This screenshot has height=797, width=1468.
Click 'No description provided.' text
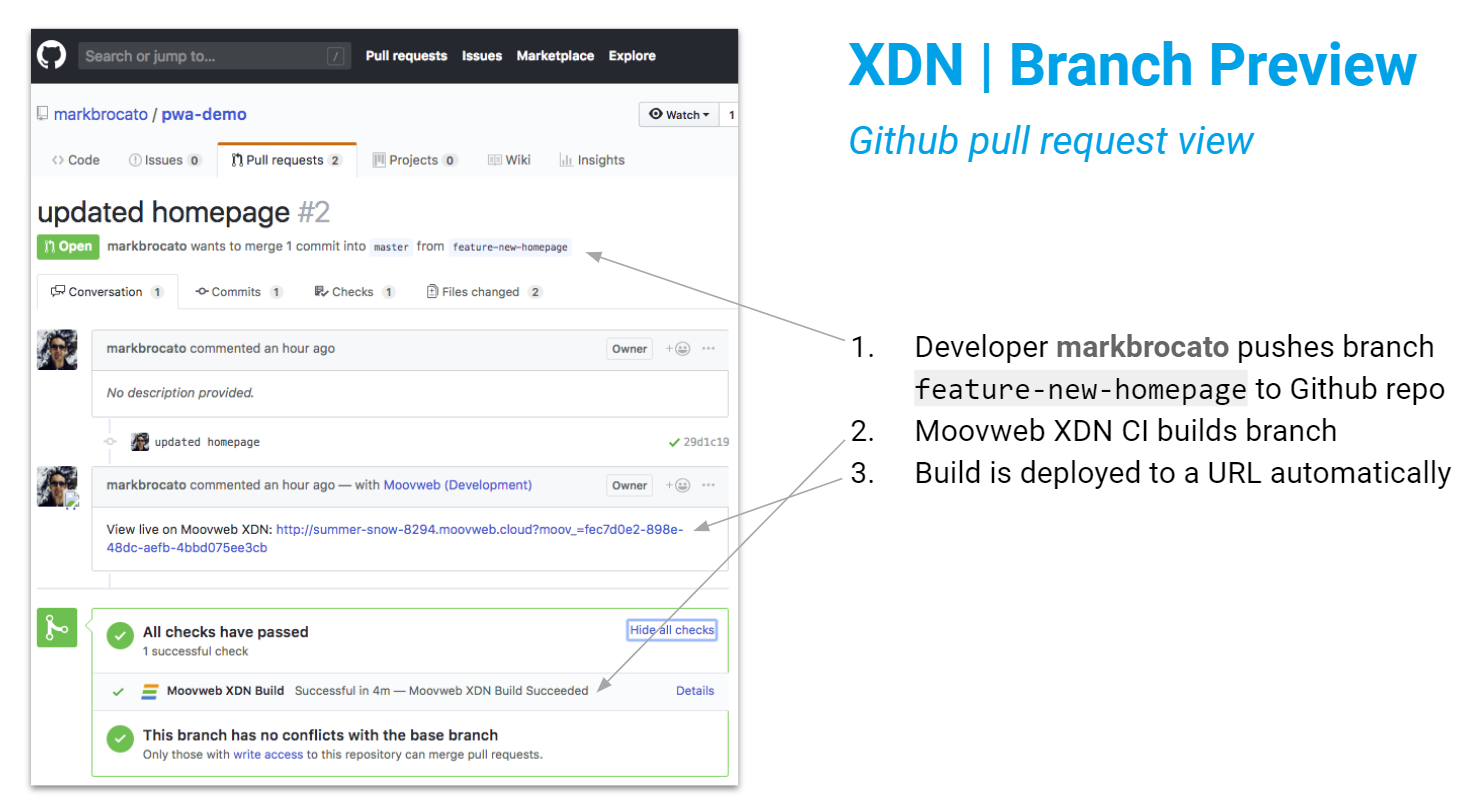tap(180, 393)
